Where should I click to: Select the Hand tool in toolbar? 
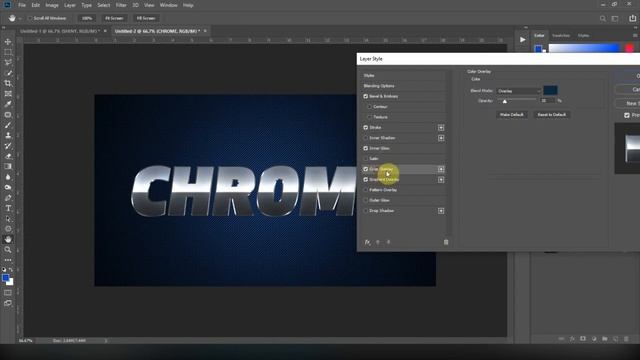coord(8,240)
